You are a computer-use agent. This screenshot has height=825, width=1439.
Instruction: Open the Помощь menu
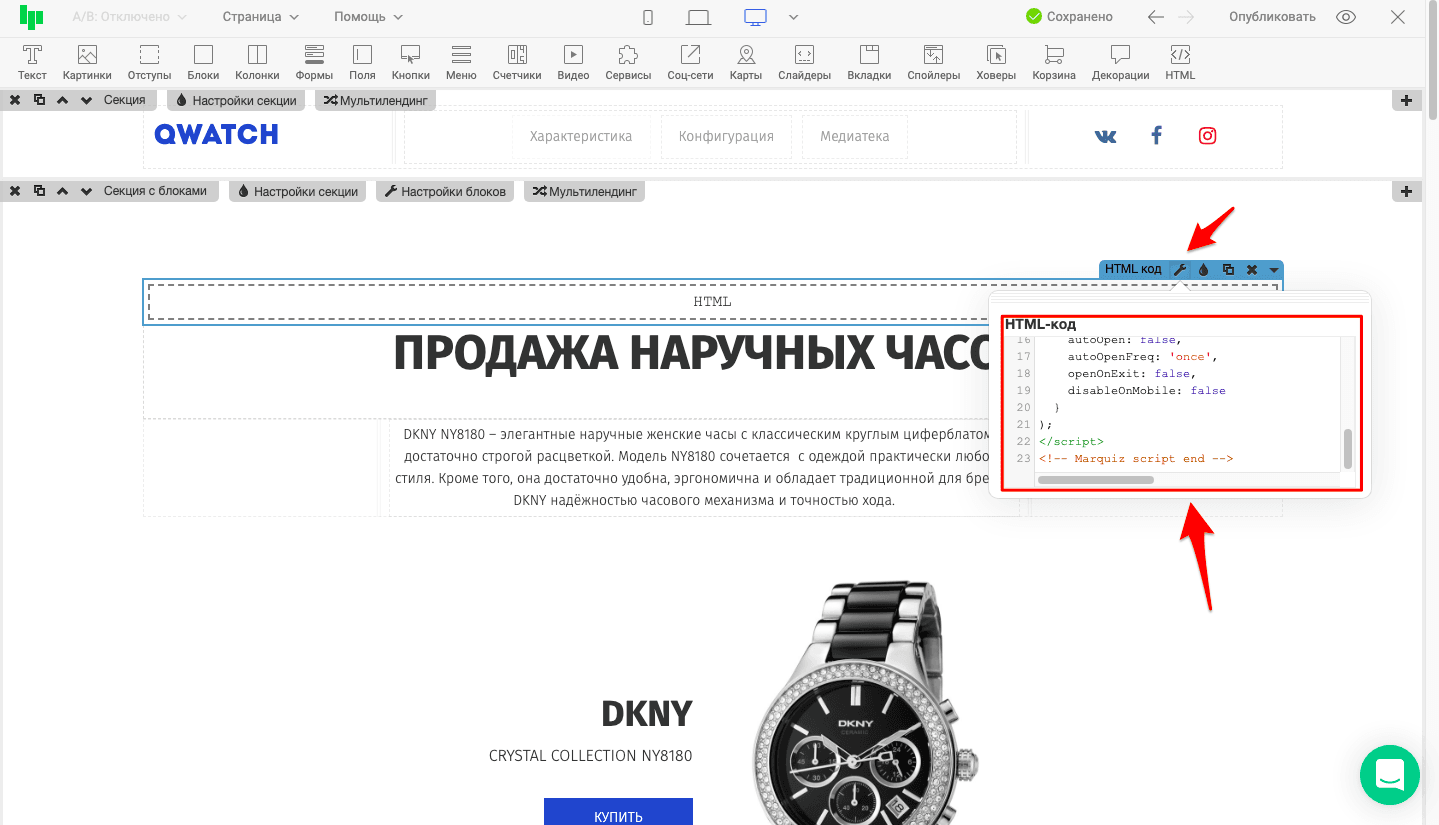[x=368, y=17]
